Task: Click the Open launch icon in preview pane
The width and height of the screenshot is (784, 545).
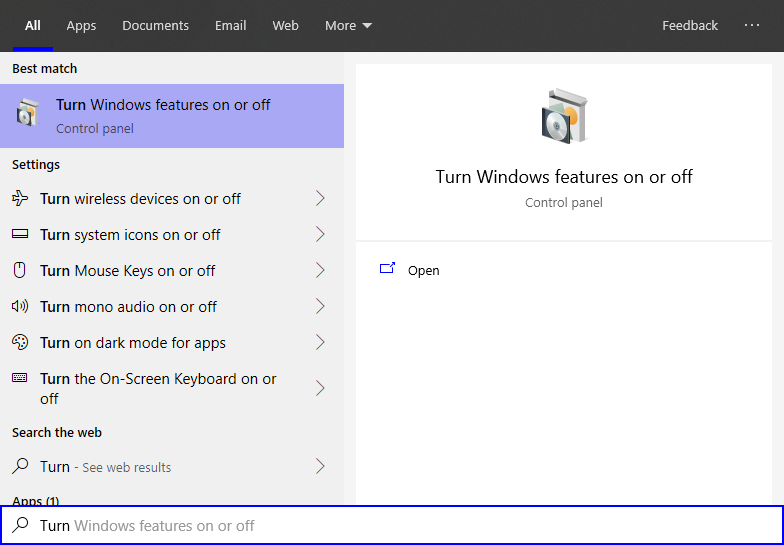Action: click(x=388, y=268)
